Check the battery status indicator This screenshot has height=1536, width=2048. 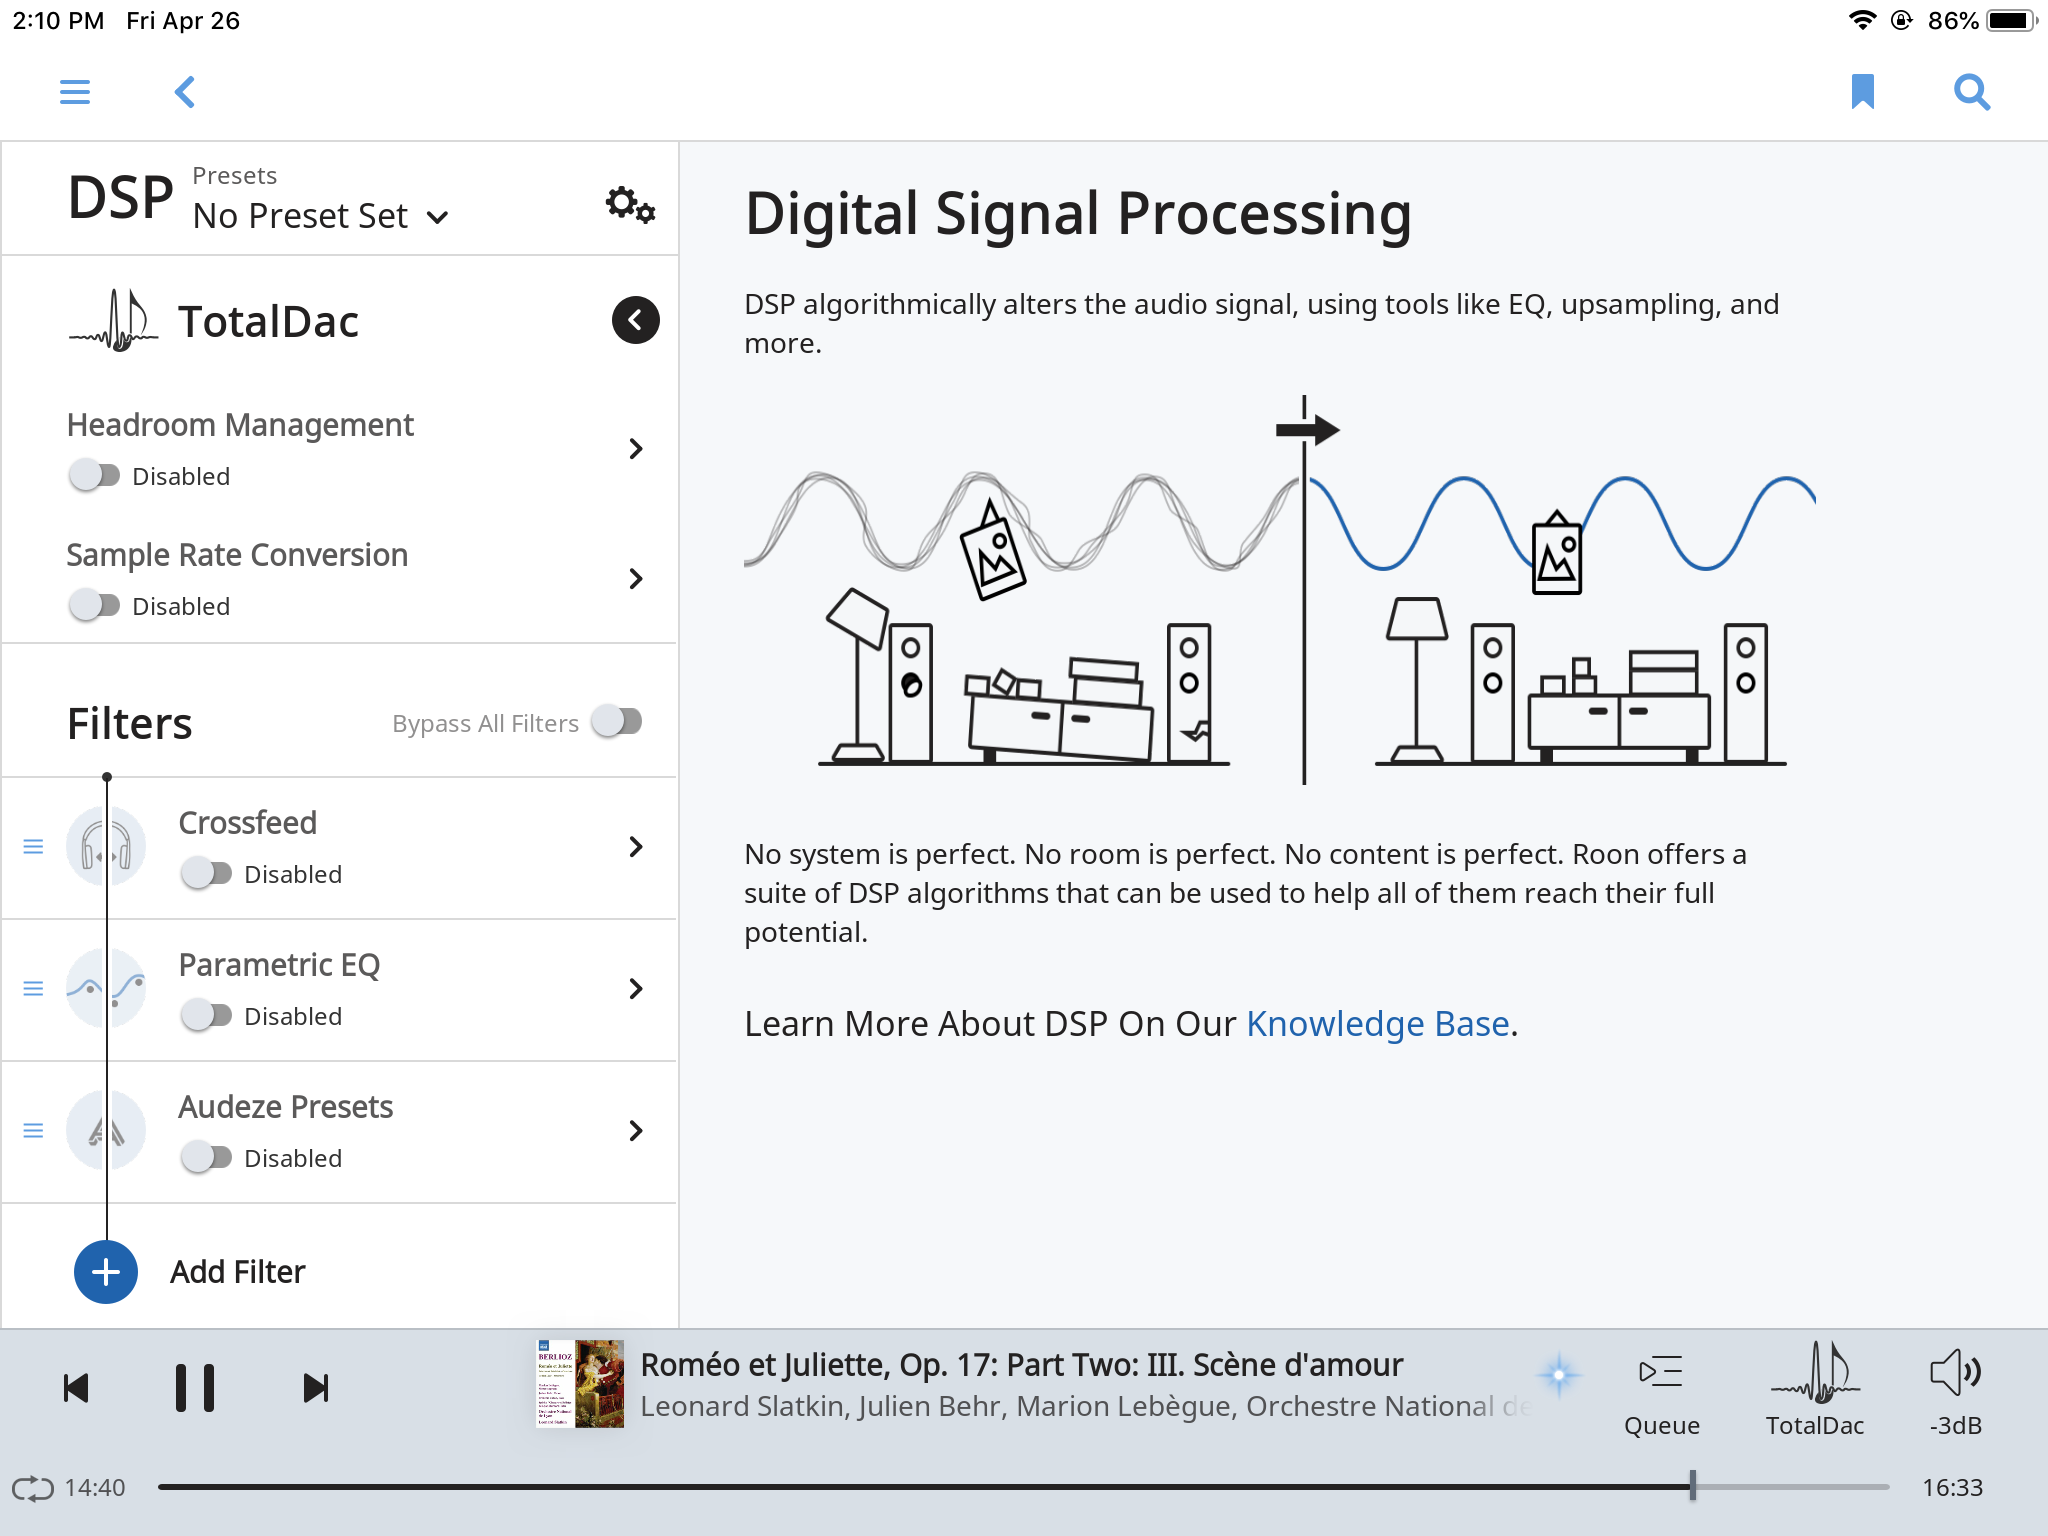(2012, 20)
